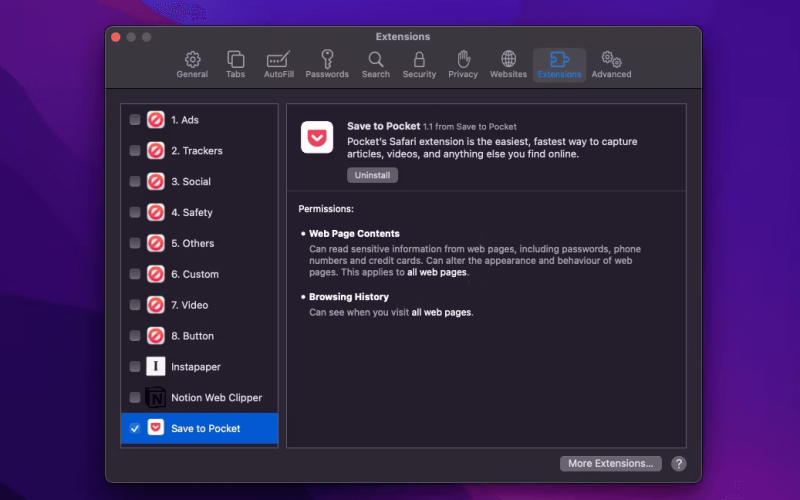The width and height of the screenshot is (800, 500).
Task: Select the "6. Custom" extension row
Action: tap(199, 274)
